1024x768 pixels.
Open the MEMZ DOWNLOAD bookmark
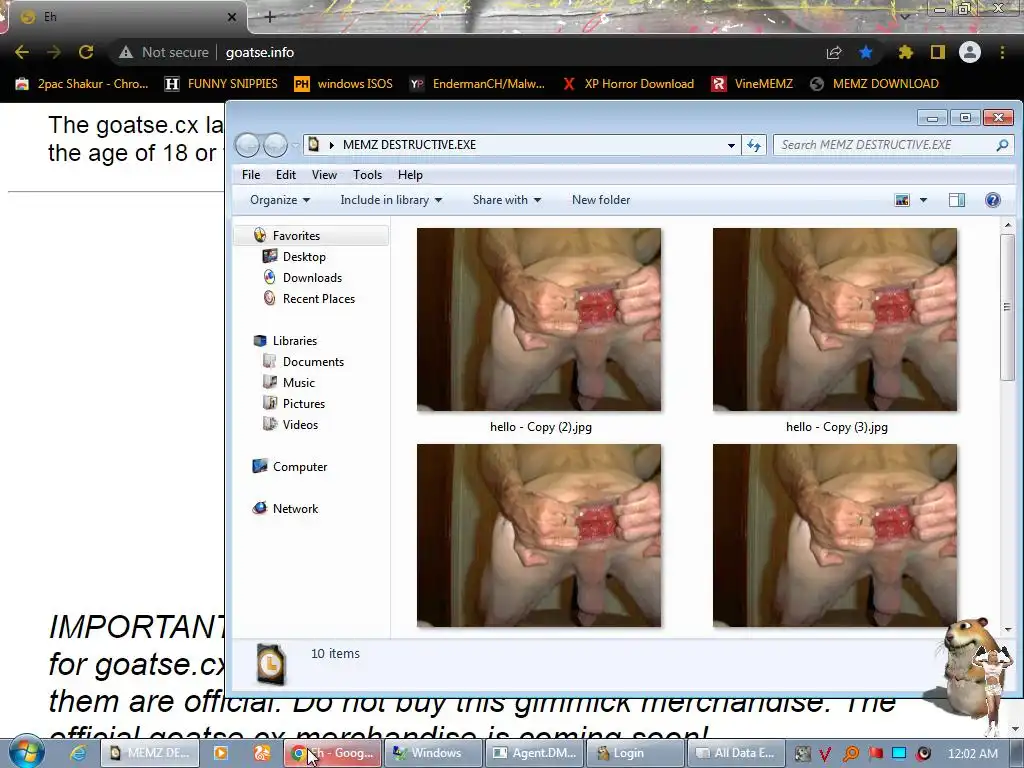[x=874, y=84]
